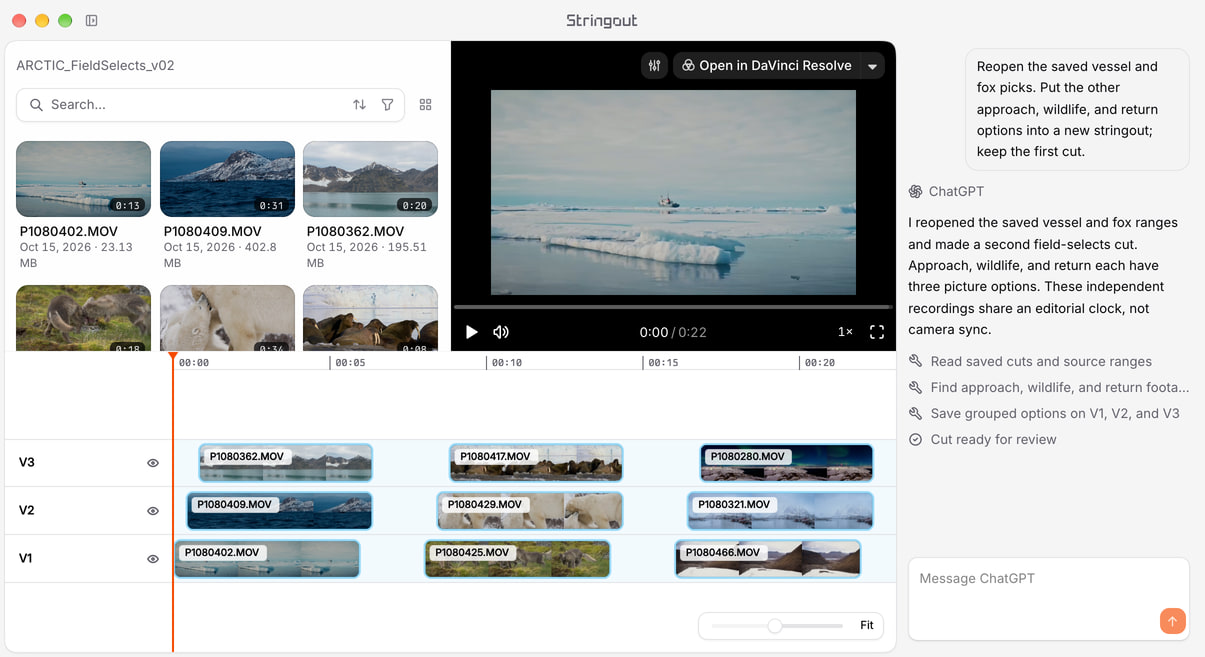
Task: Click the ChatGPT logo icon
Action: pyautogui.click(x=915, y=192)
